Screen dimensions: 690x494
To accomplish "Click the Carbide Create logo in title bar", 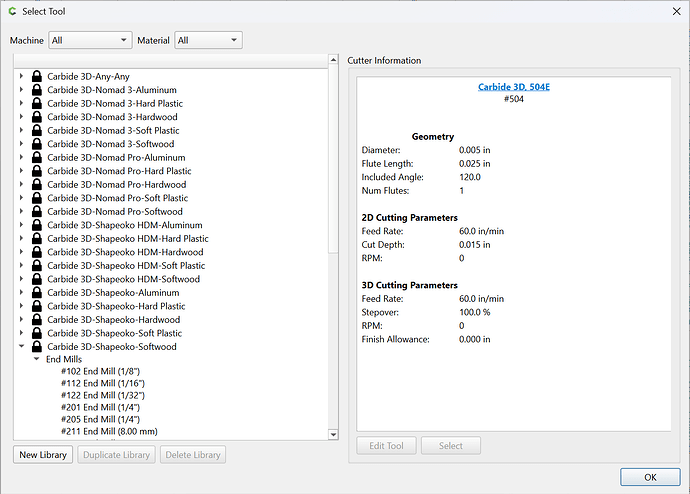I will click(12, 11).
